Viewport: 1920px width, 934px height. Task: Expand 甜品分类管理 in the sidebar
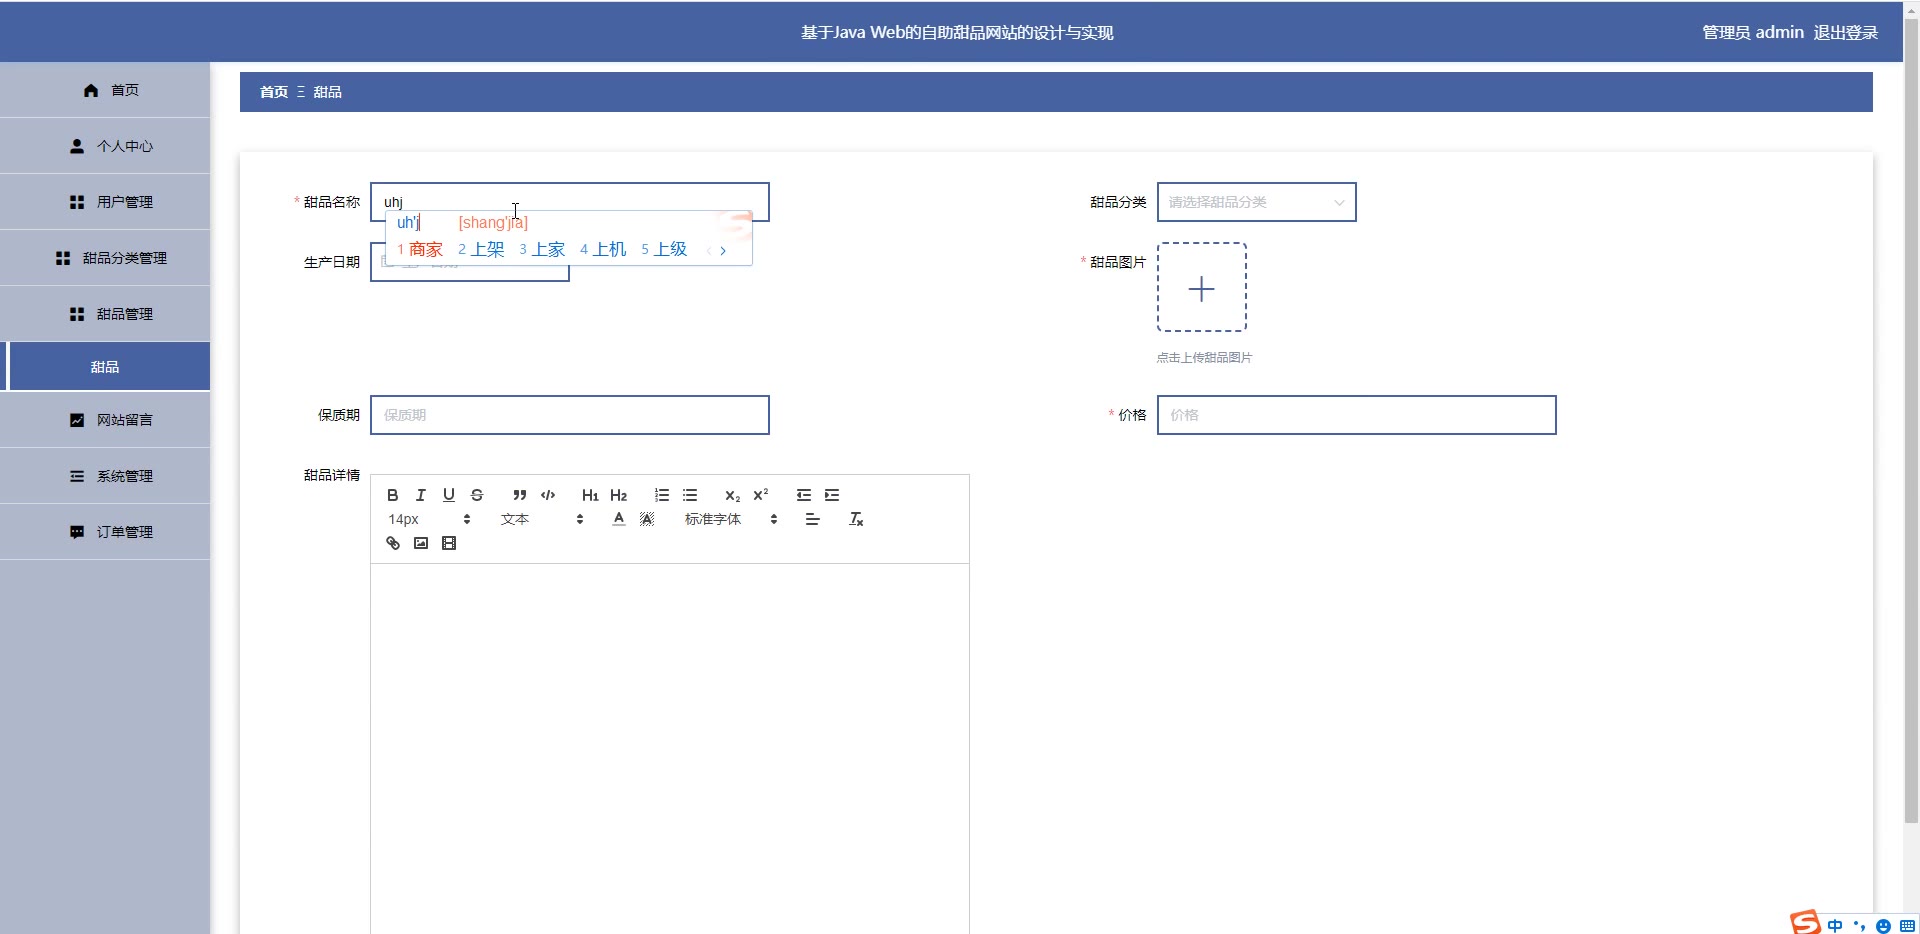coord(105,258)
